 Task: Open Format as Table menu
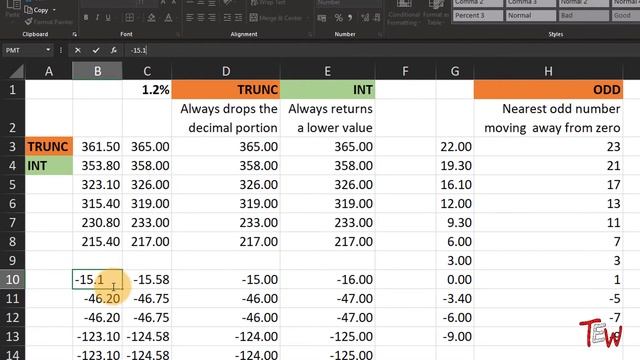[x=436, y=13]
